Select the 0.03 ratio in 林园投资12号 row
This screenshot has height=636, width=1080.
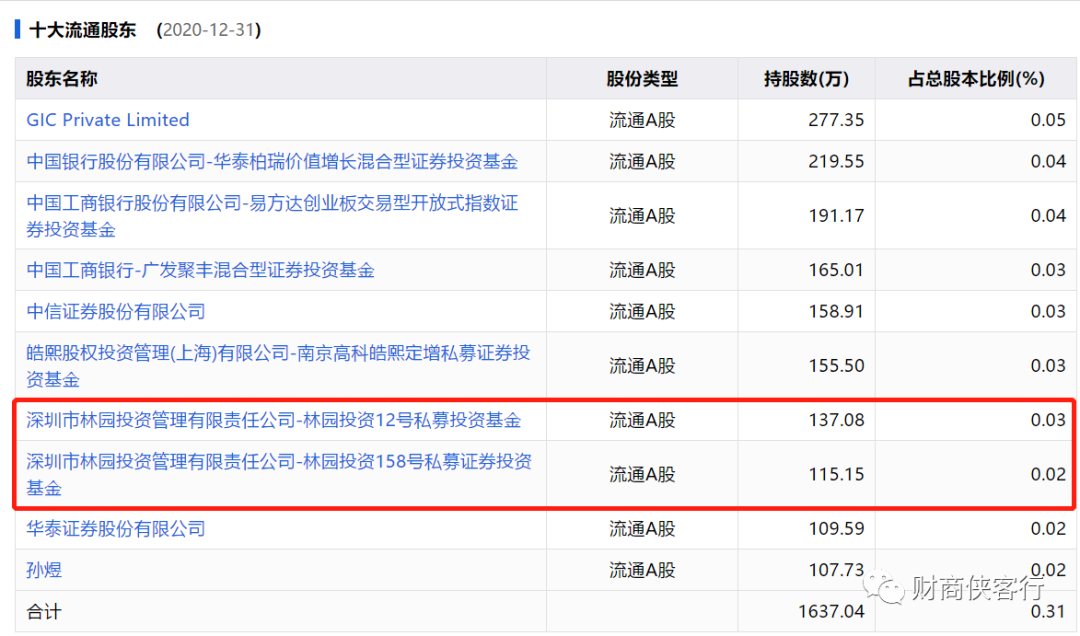click(1048, 420)
